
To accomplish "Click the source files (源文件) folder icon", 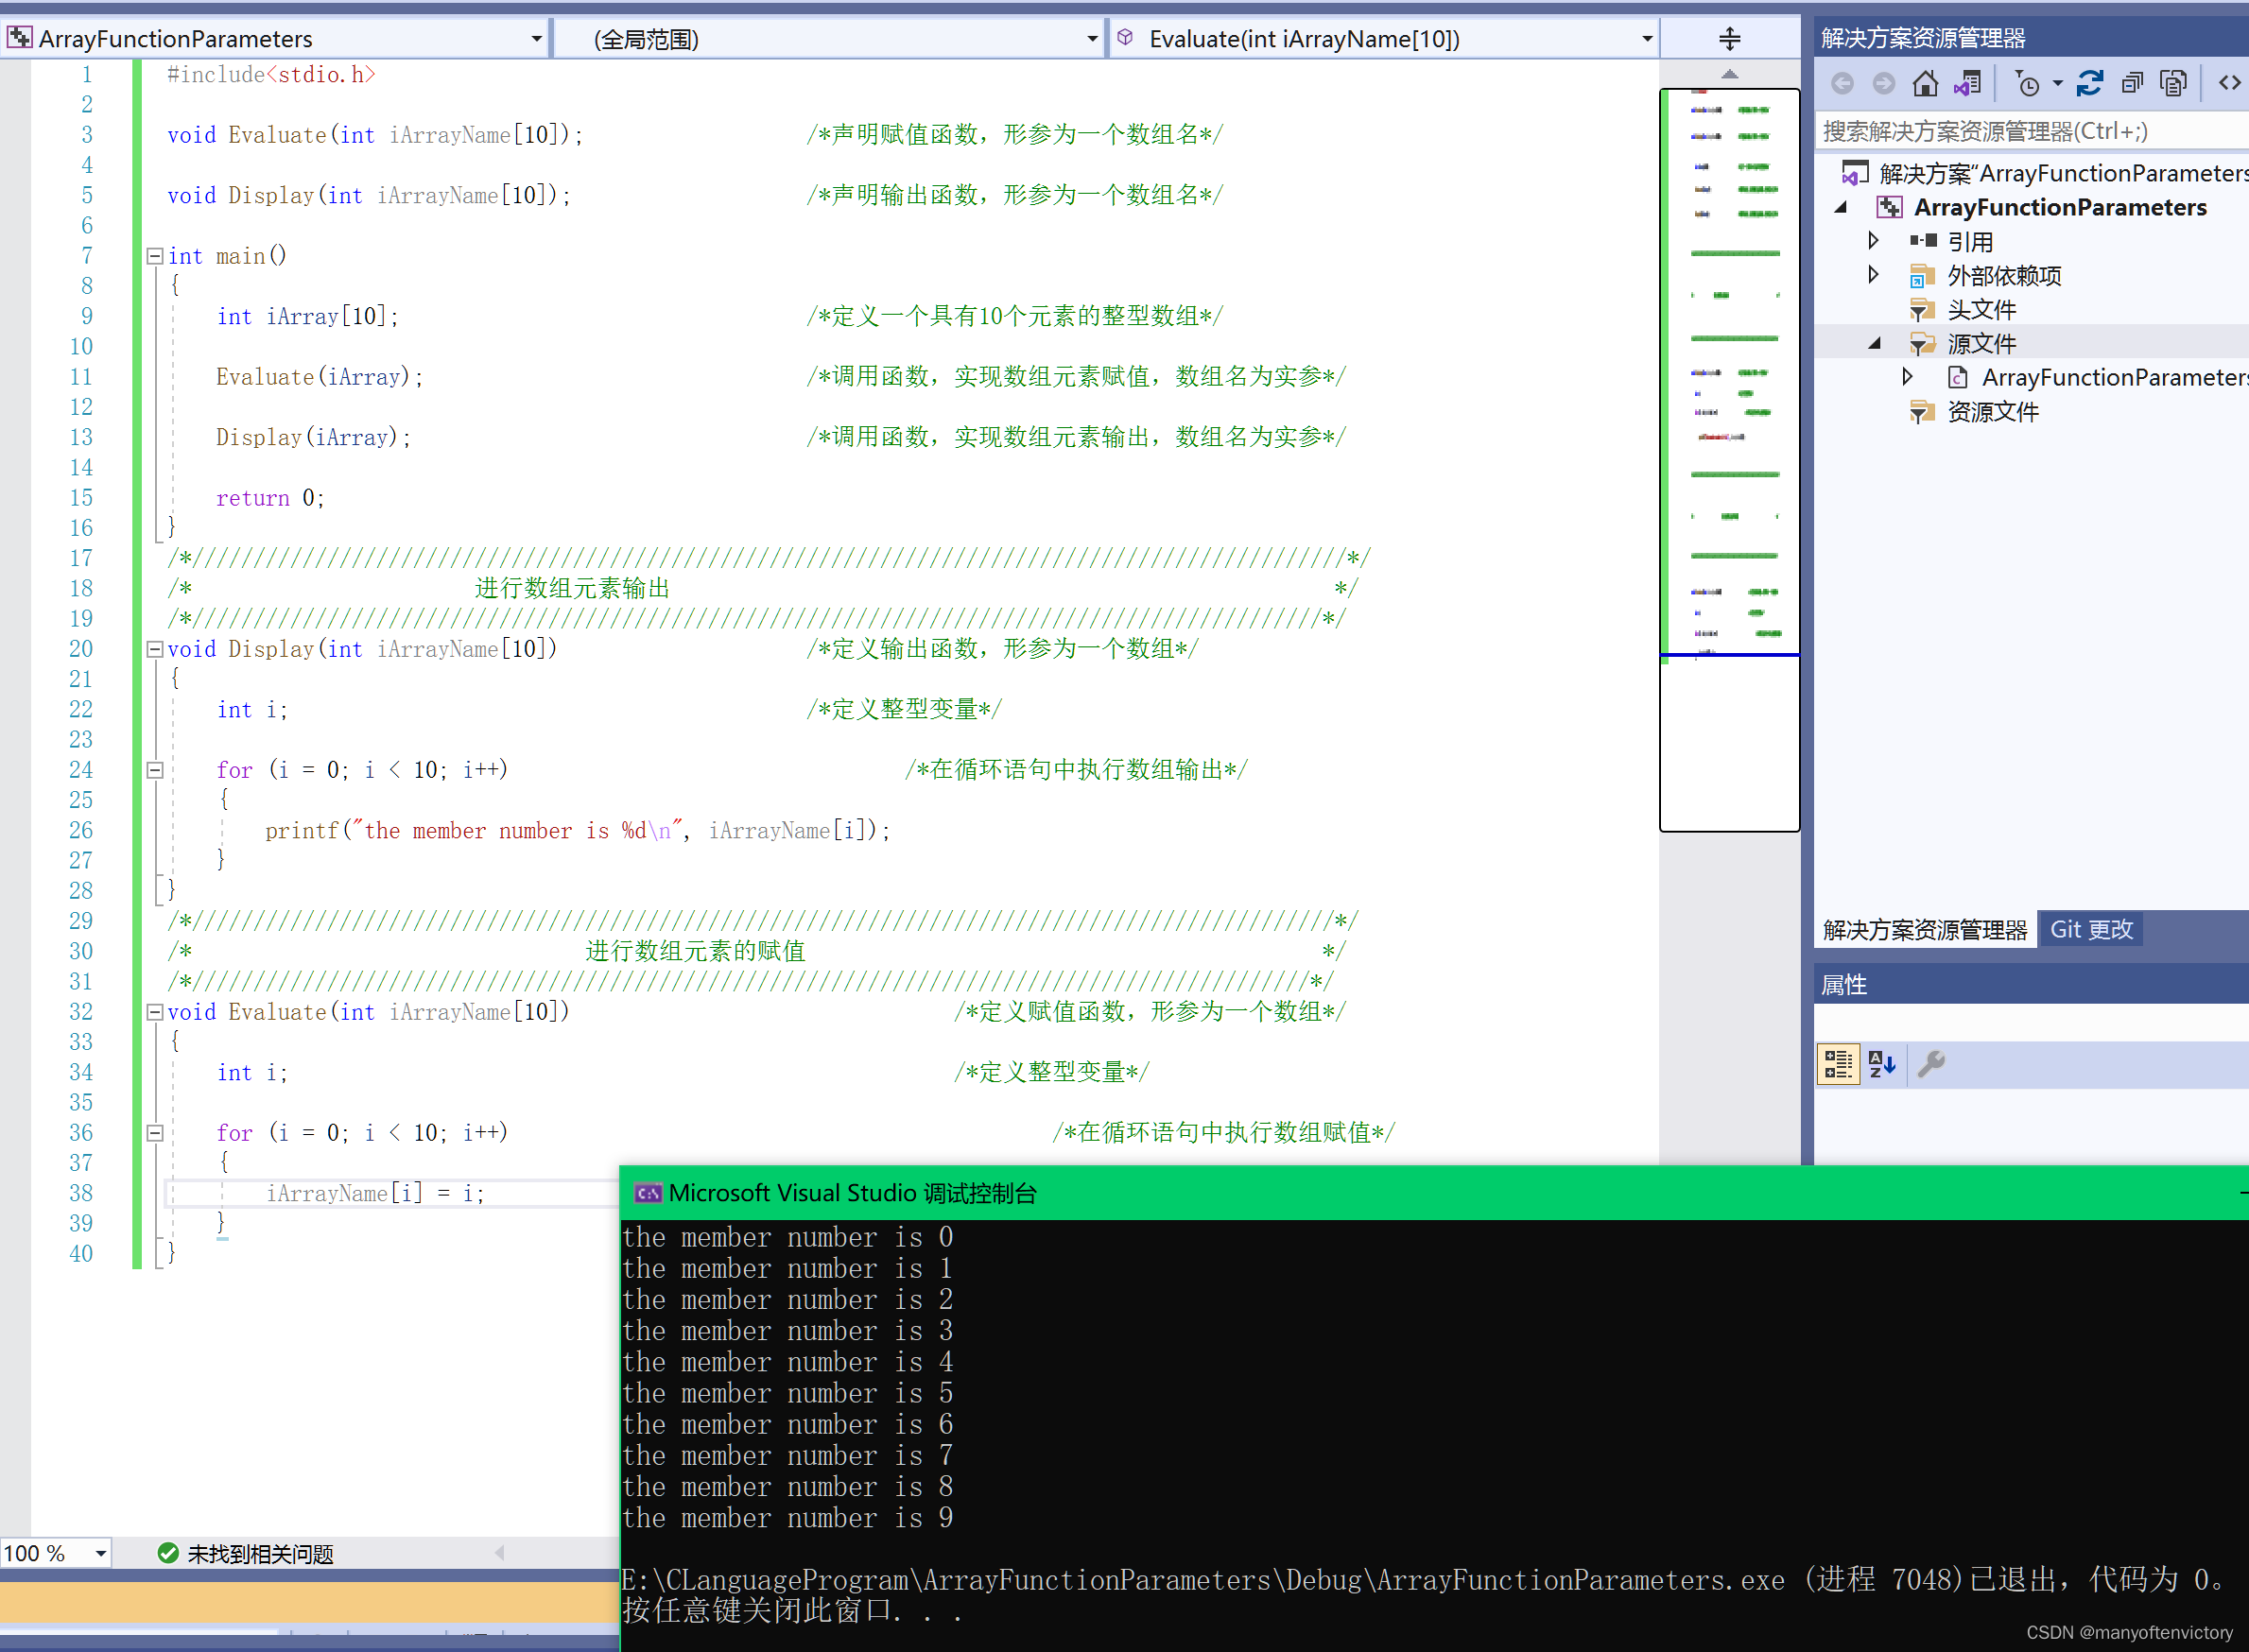I will pyautogui.click(x=1921, y=344).
